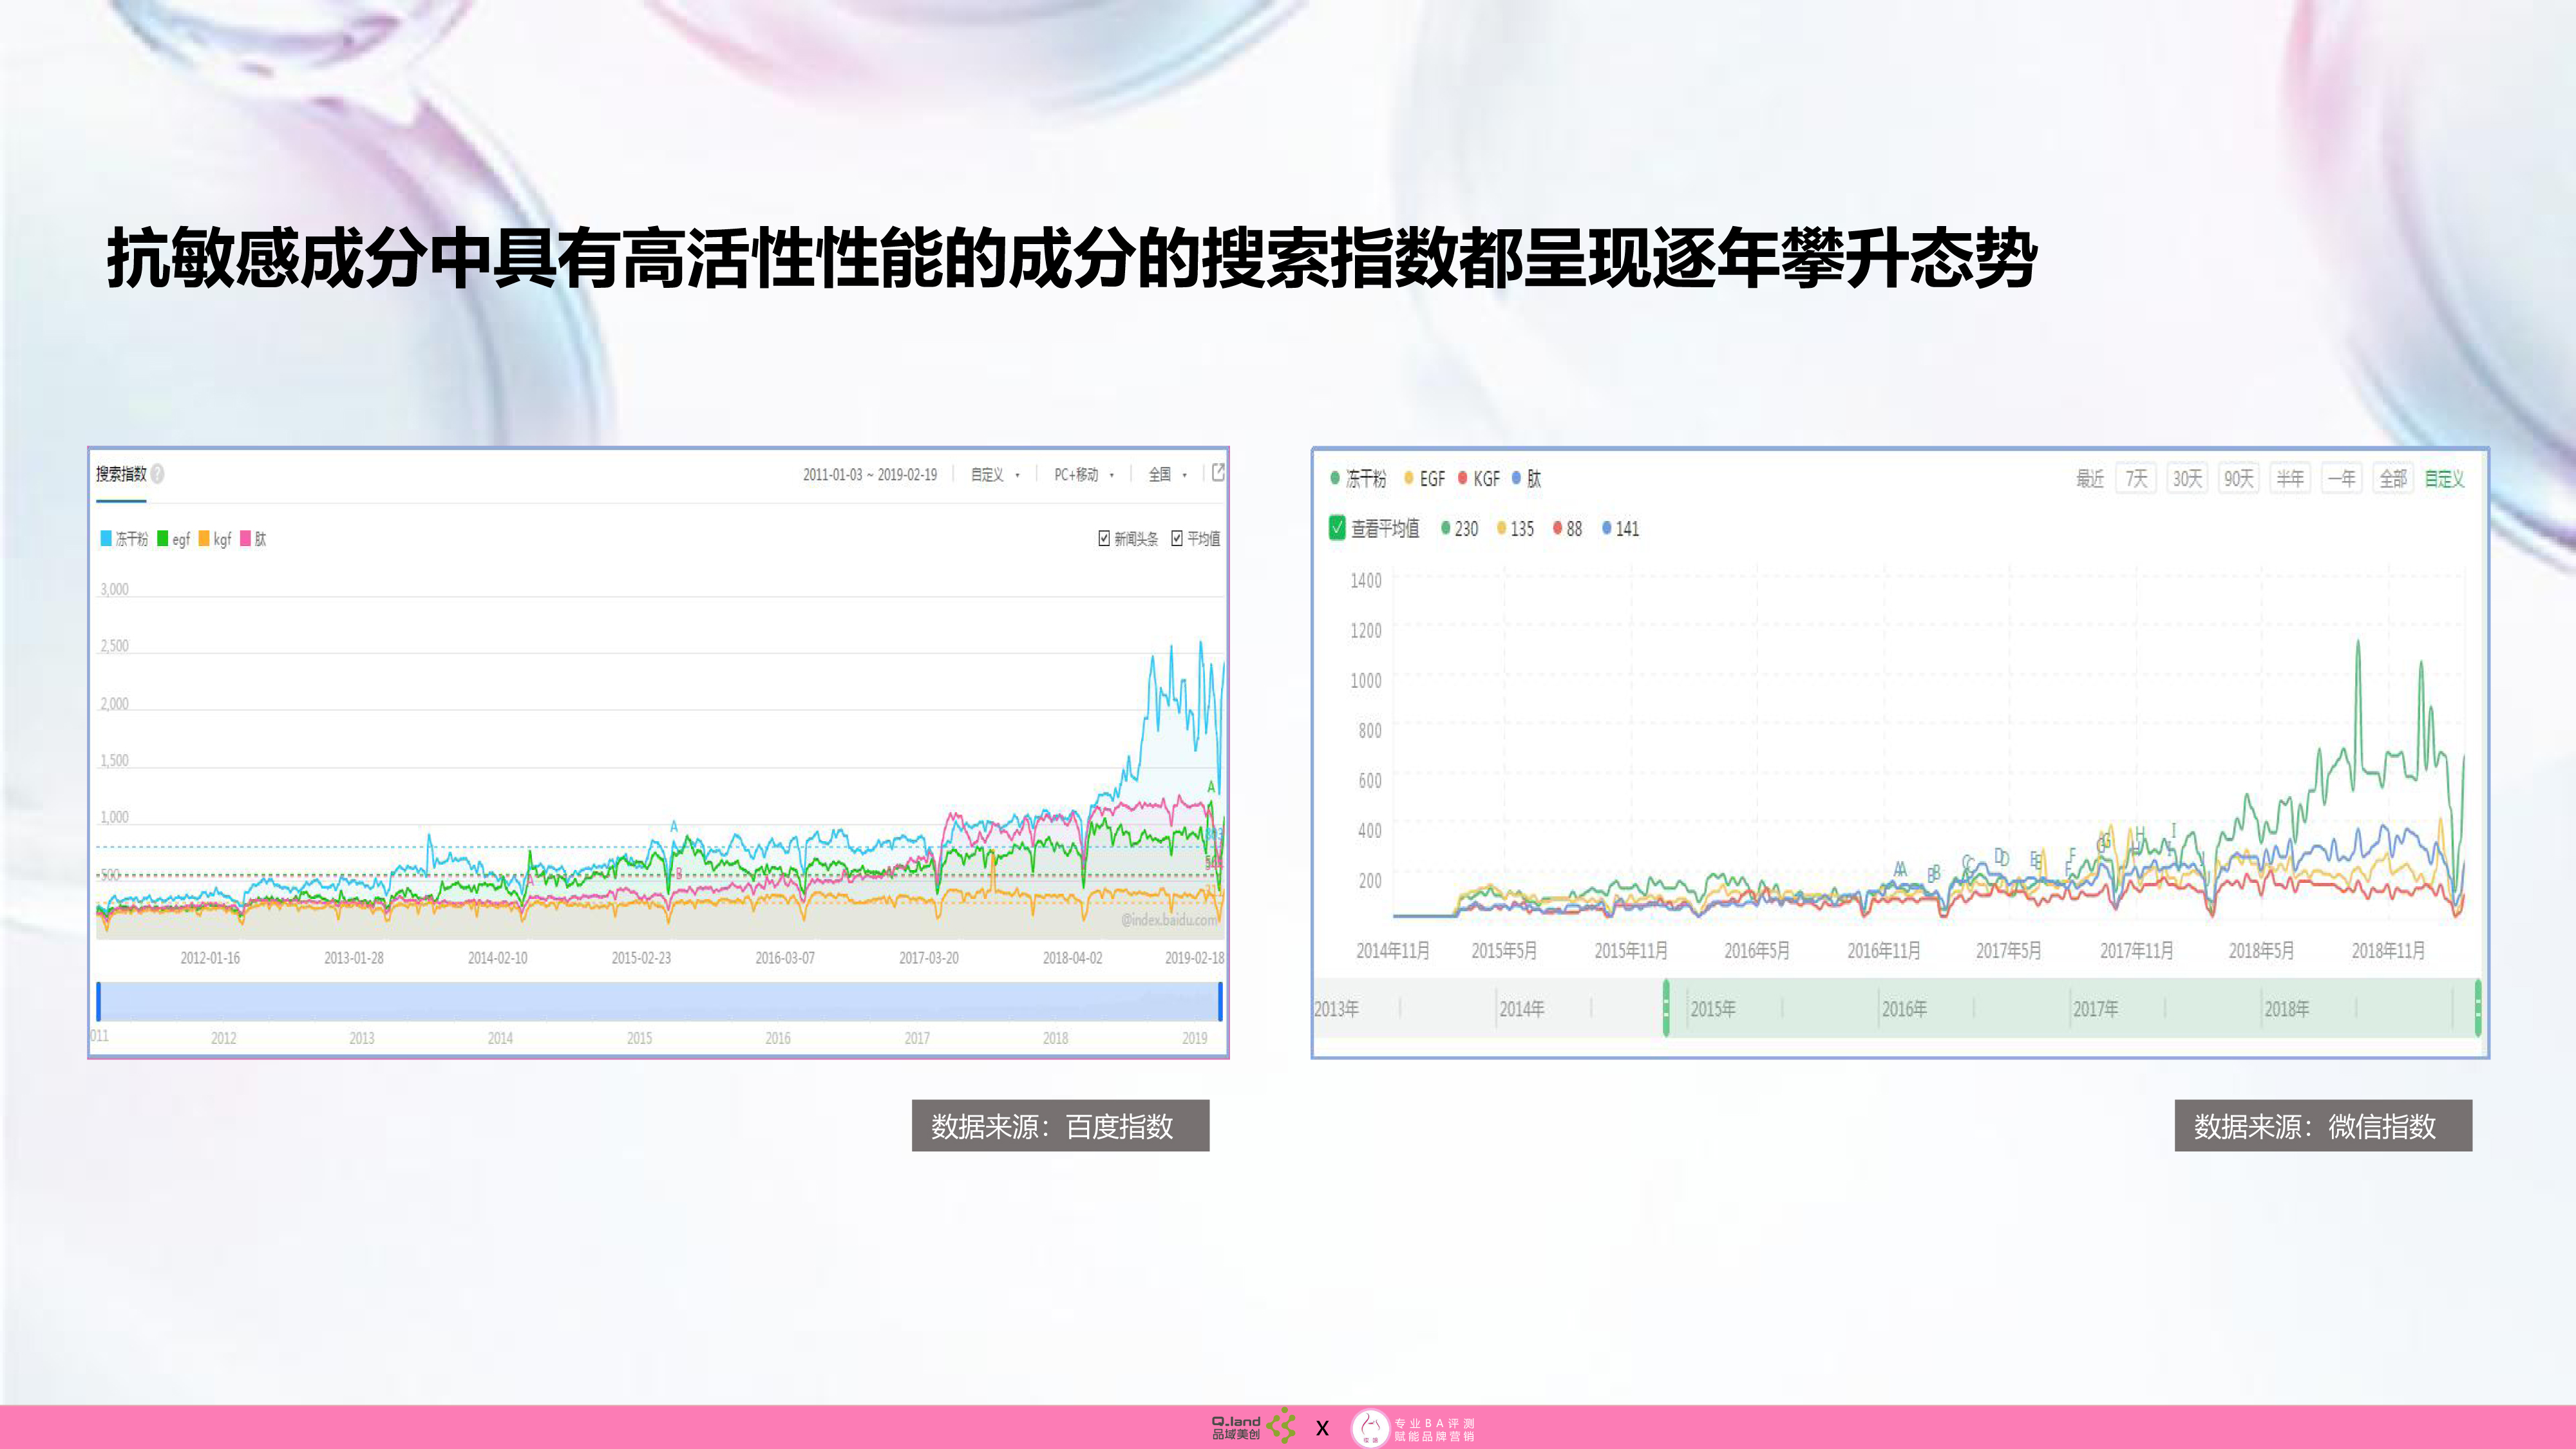Select the 一年 range button
The height and width of the screenshot is (1449, 2576).
coord(2341,479)
